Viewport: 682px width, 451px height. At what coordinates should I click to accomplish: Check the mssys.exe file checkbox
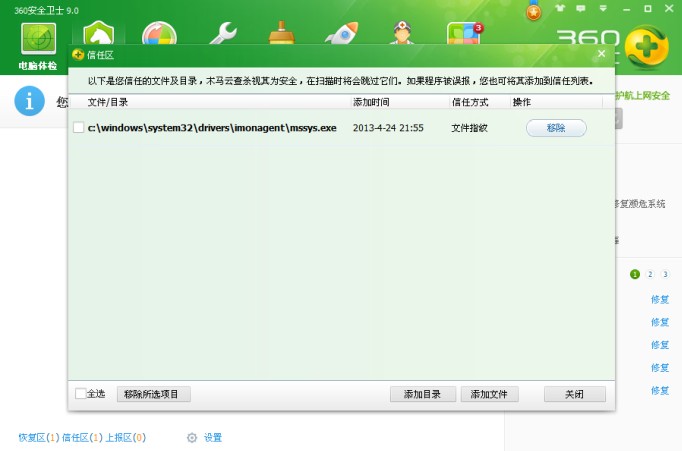click(79, 128)
